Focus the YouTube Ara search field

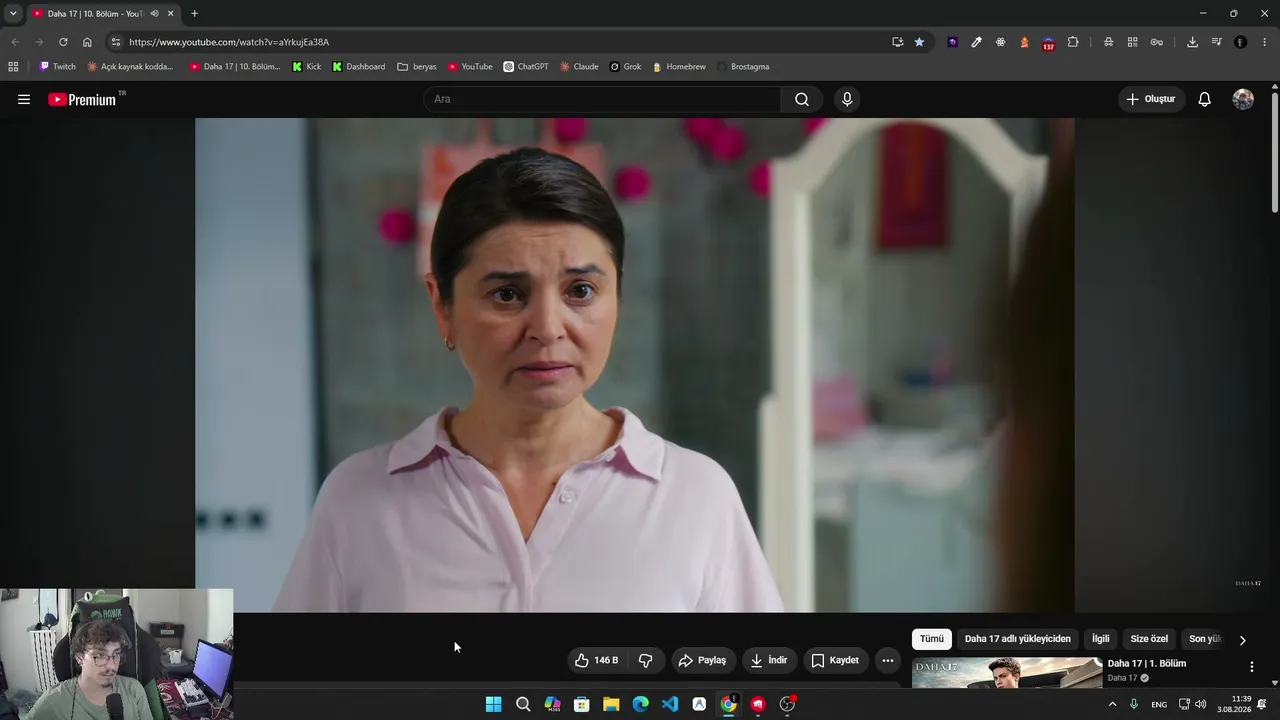[x=602, y=99]
